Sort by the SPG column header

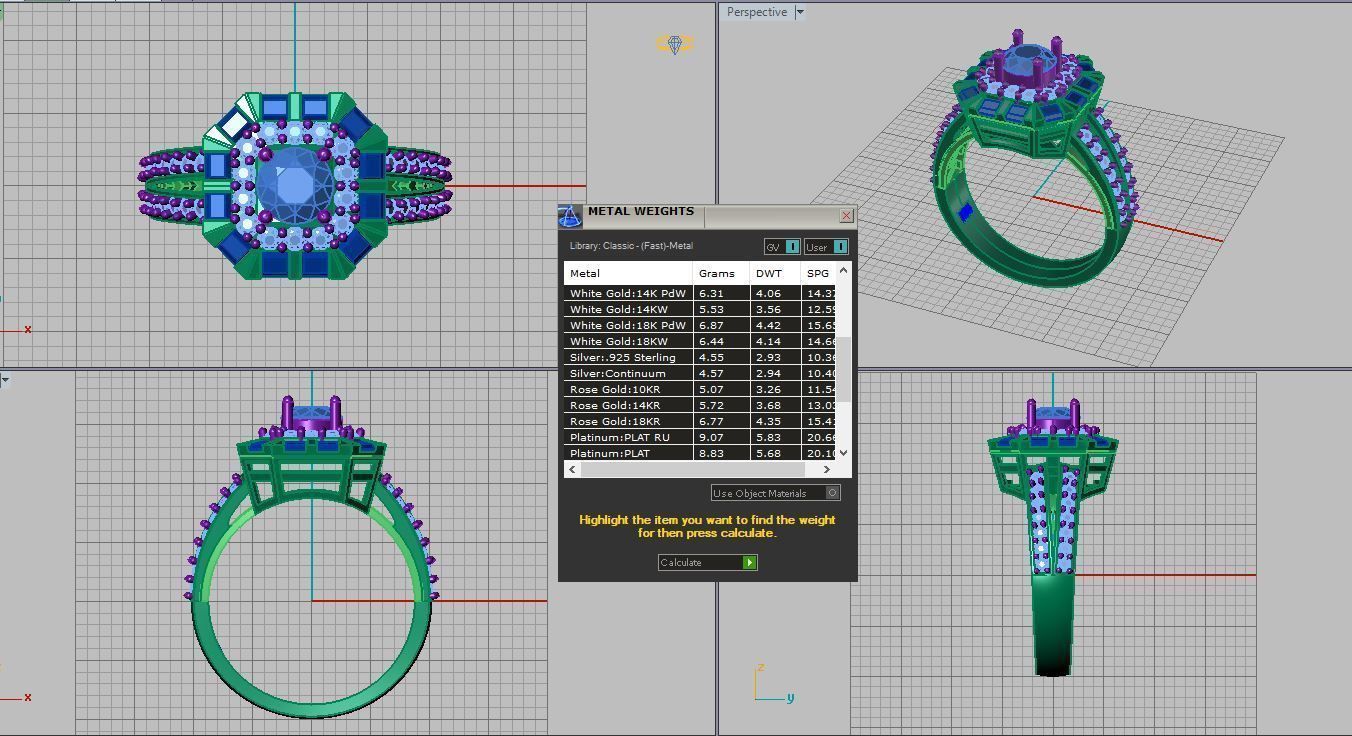[818, 273]
